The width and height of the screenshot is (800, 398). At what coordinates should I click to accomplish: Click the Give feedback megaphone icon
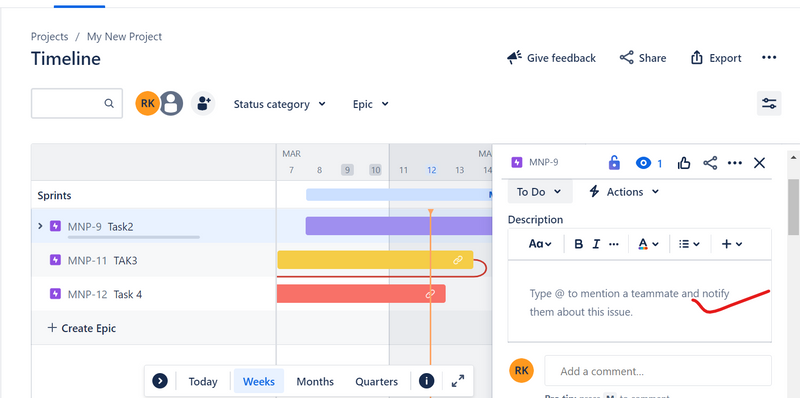click(x=514, y=58)
